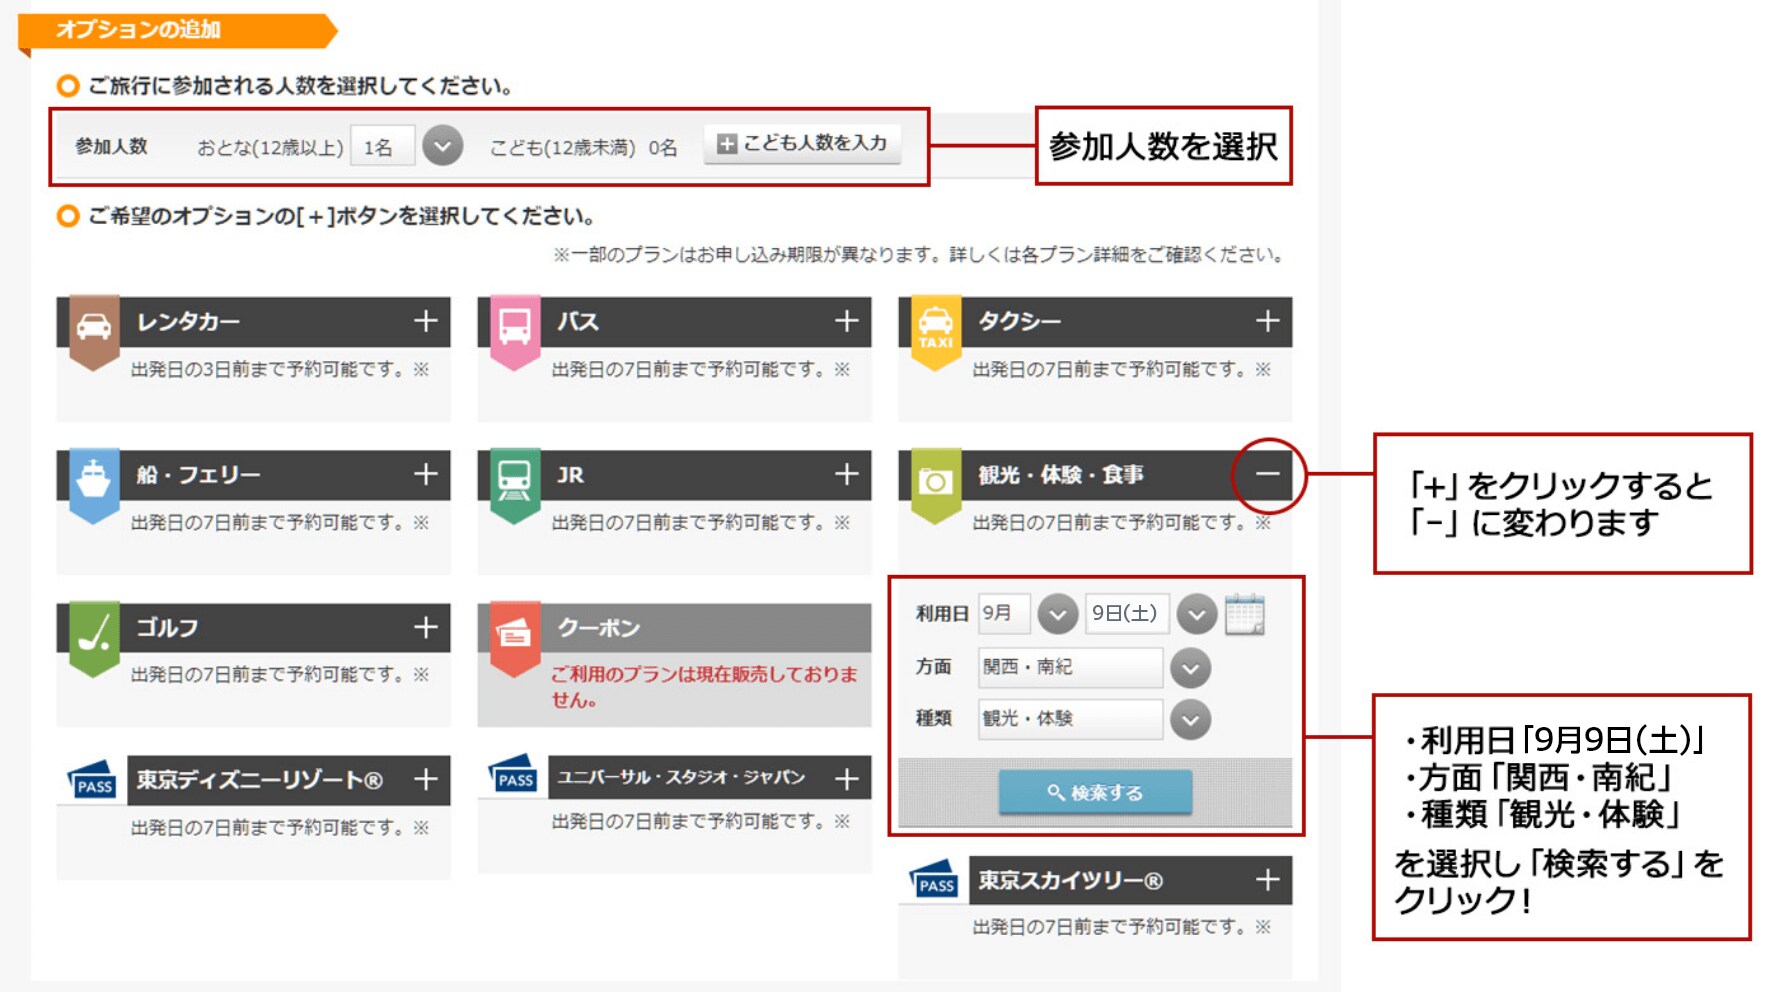1780x992 pixels.
Task: Click the day field showing 9日(土)
Action: coord(1126,614)
